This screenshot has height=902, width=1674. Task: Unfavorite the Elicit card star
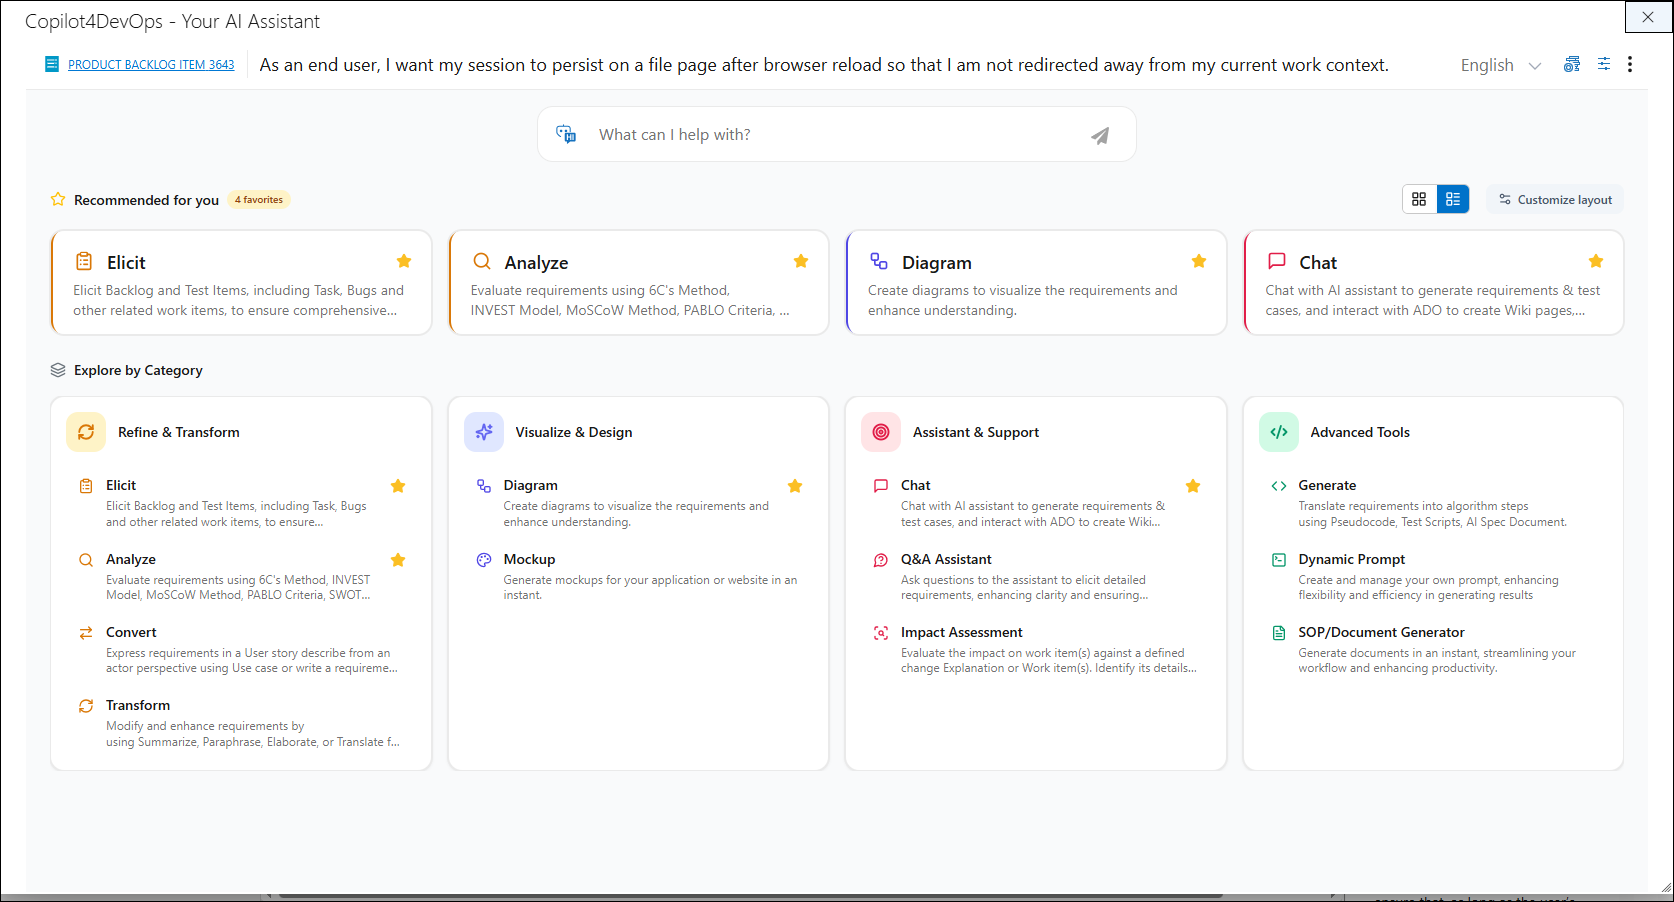404,261
